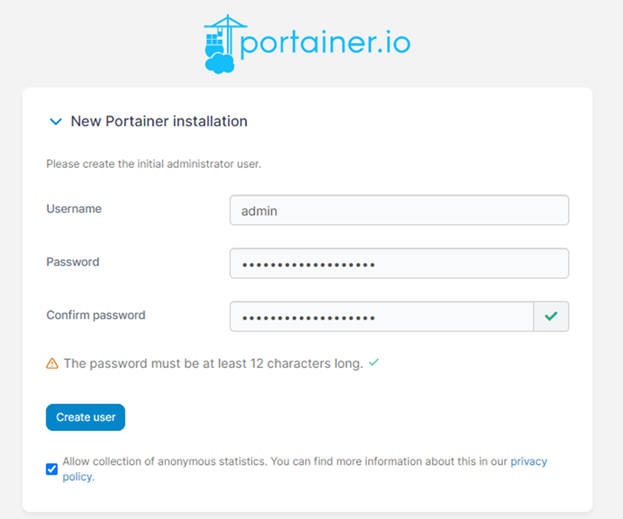Click into the Confirm password field
This screenshot has width=623, height=519.
pyautogui.click(x=381, y=317)
